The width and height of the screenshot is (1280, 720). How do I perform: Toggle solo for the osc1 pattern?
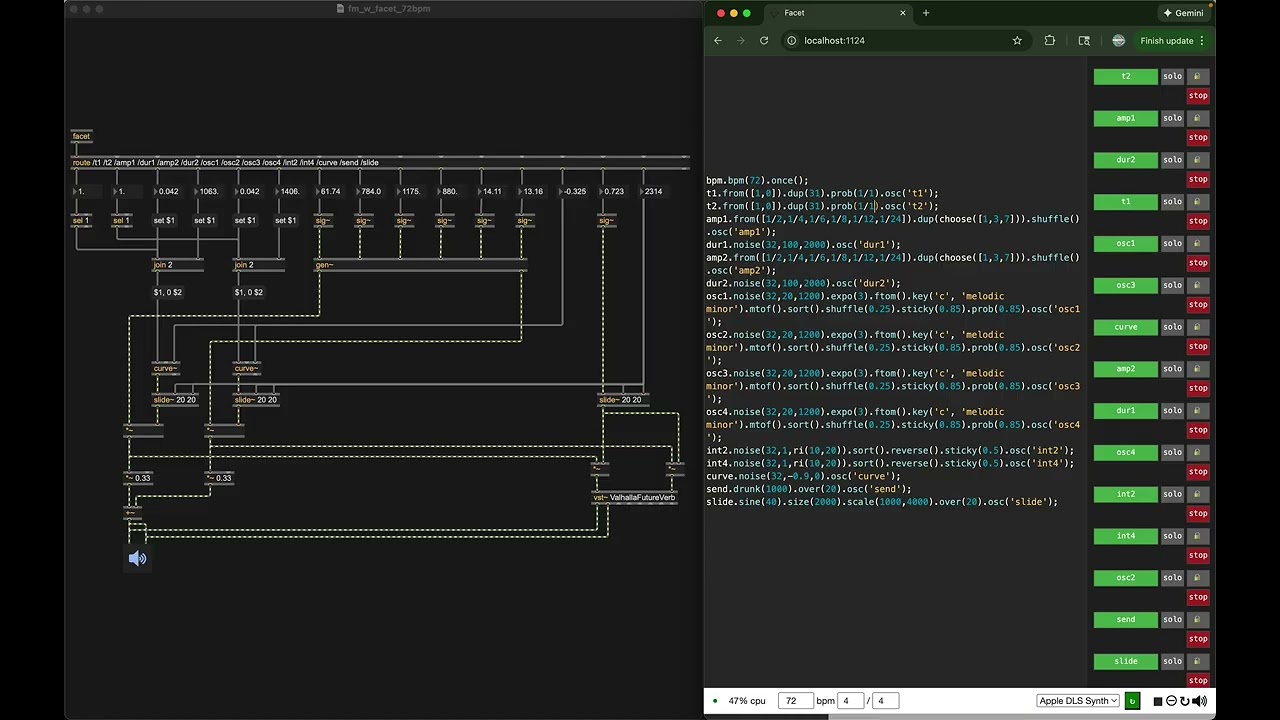coord(1172,243)
